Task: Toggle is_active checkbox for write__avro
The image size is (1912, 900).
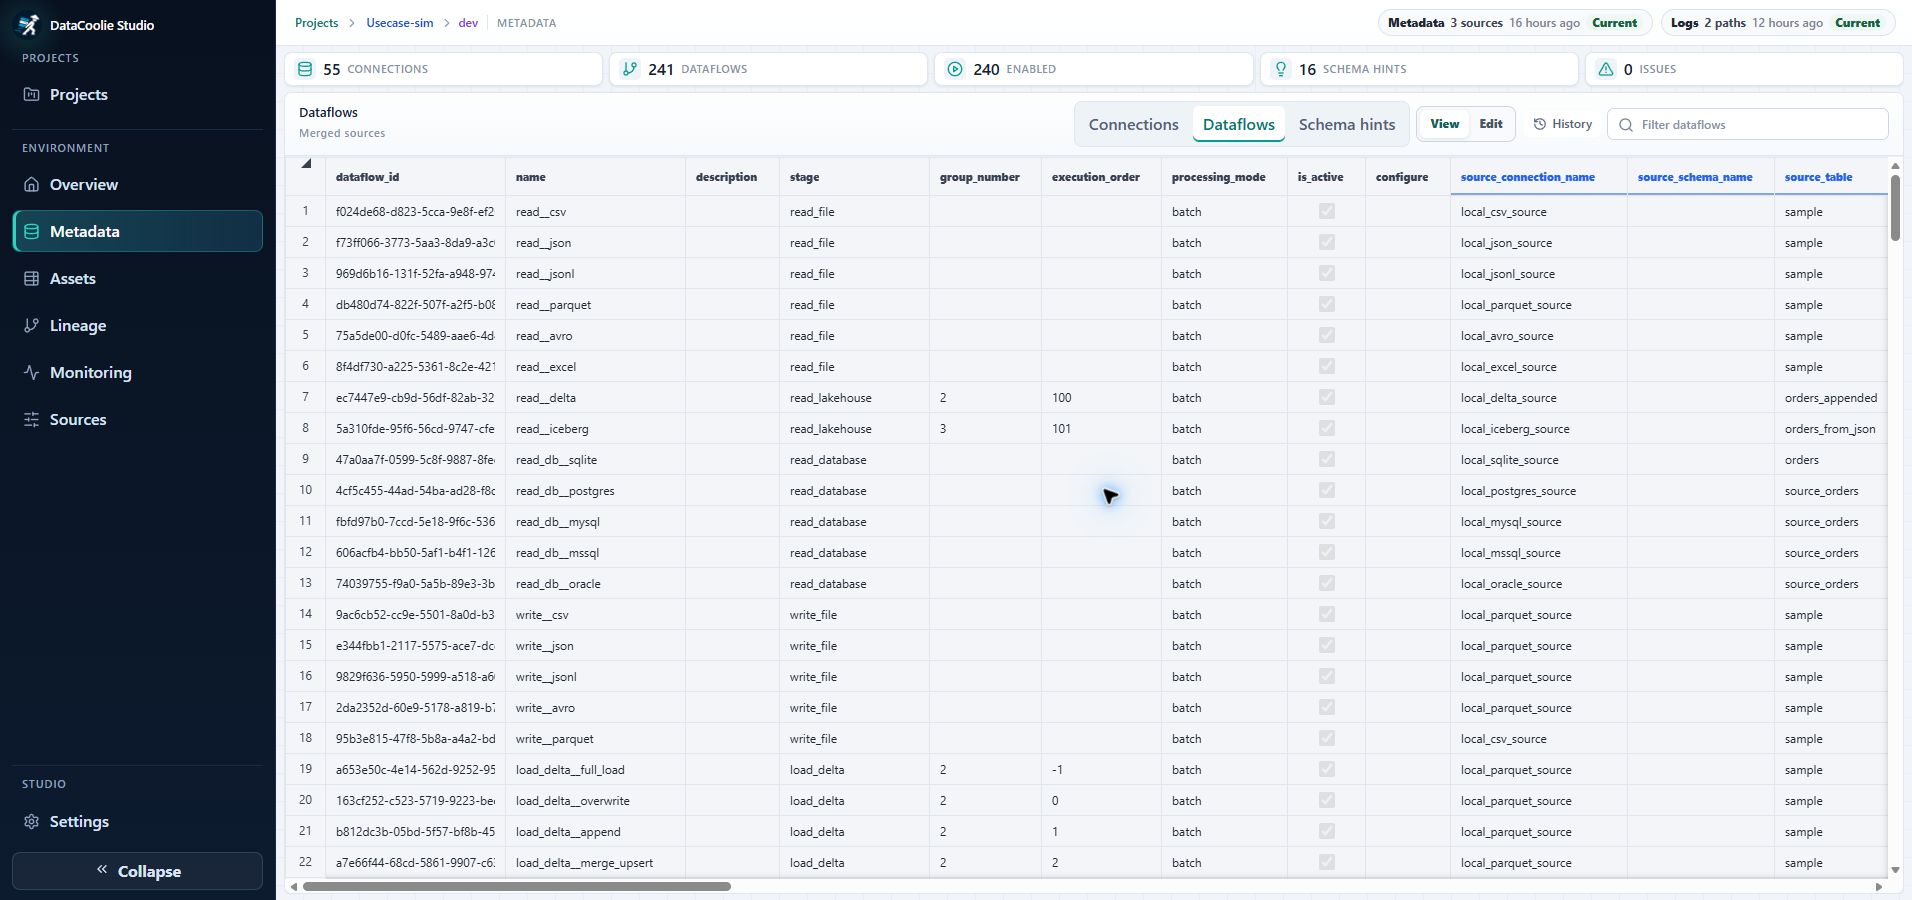Action: click(1326, 707)
